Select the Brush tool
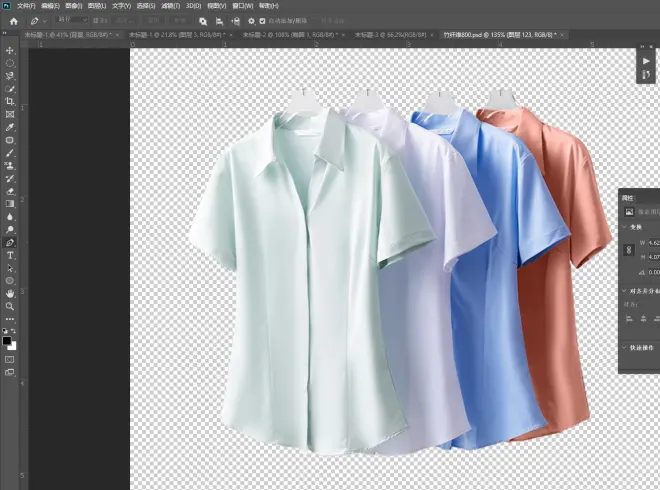Screen dimensions: 660x490 pyautogui.click(x=10, y=153)
